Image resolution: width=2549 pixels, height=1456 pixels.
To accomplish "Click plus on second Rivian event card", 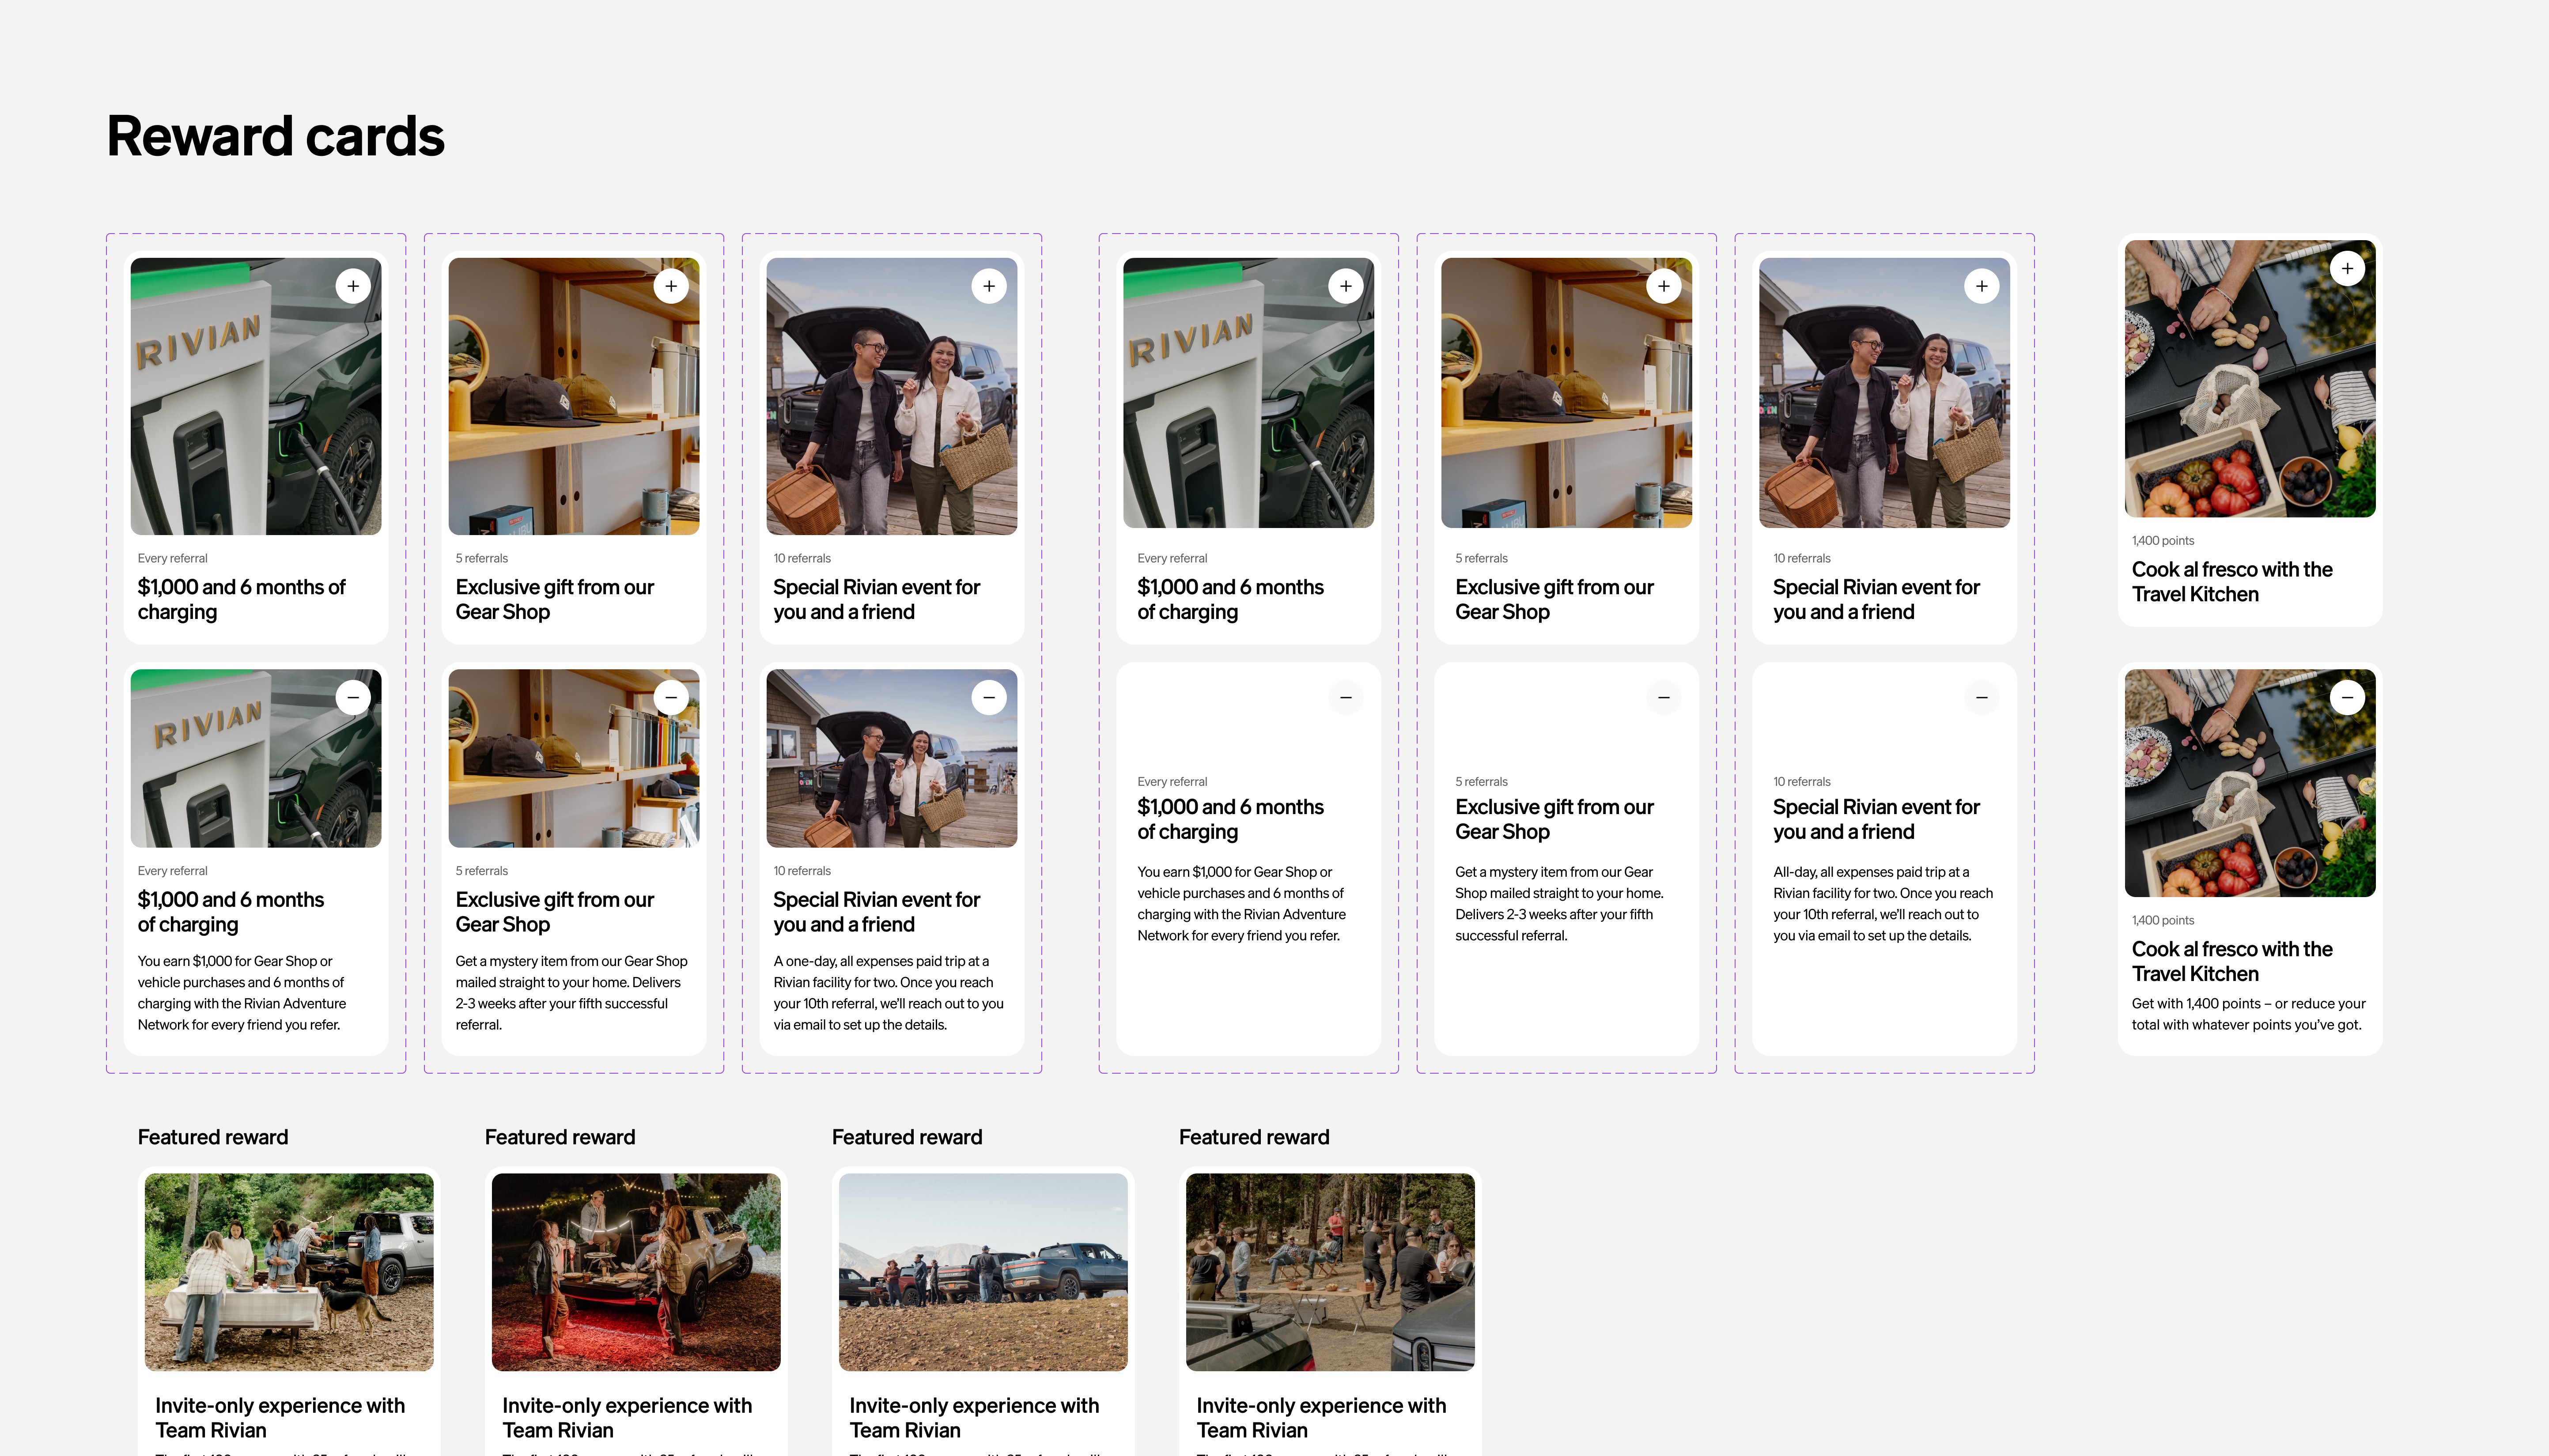I will (1981, 286).
